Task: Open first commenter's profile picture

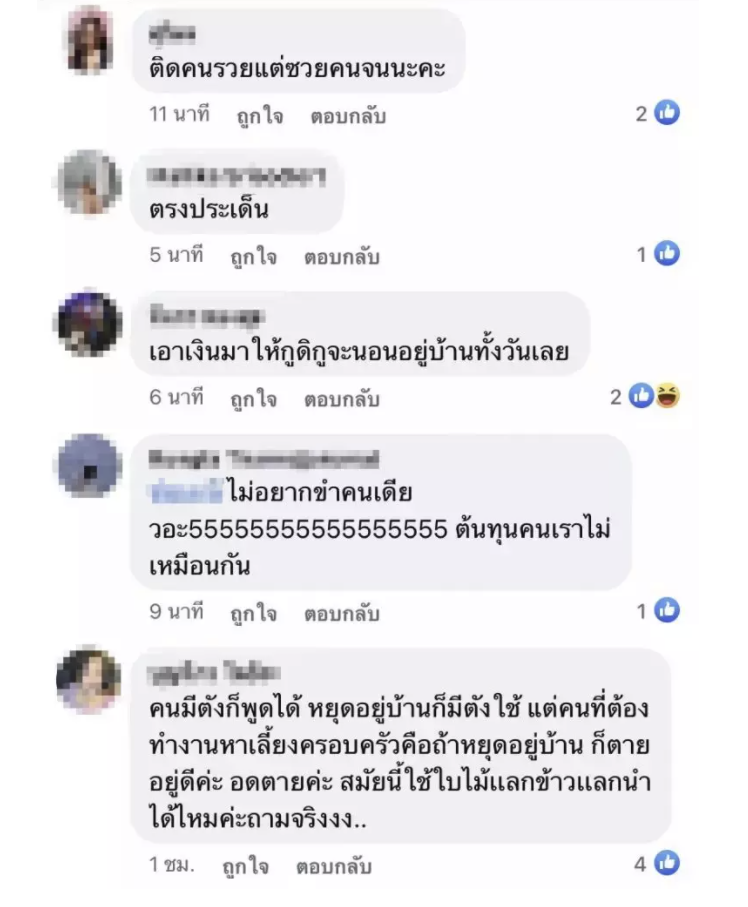Action: coord(89,40)
